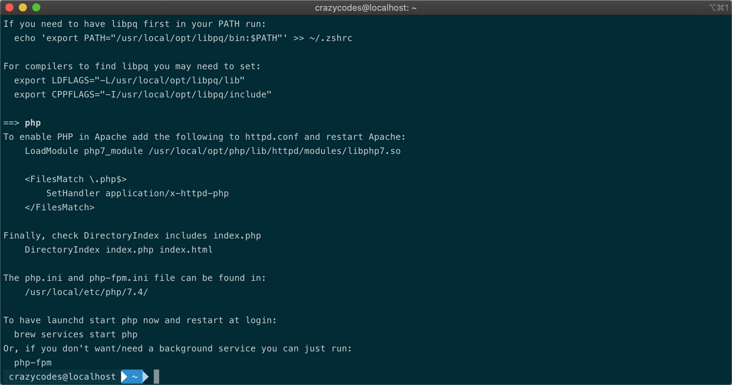Click the terminal cursor block

tap(156, 377)
